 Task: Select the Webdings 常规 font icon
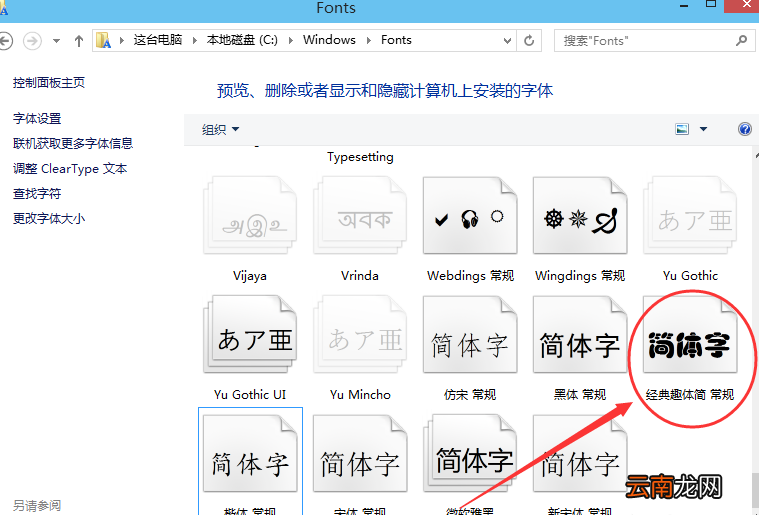coord(470,215)
